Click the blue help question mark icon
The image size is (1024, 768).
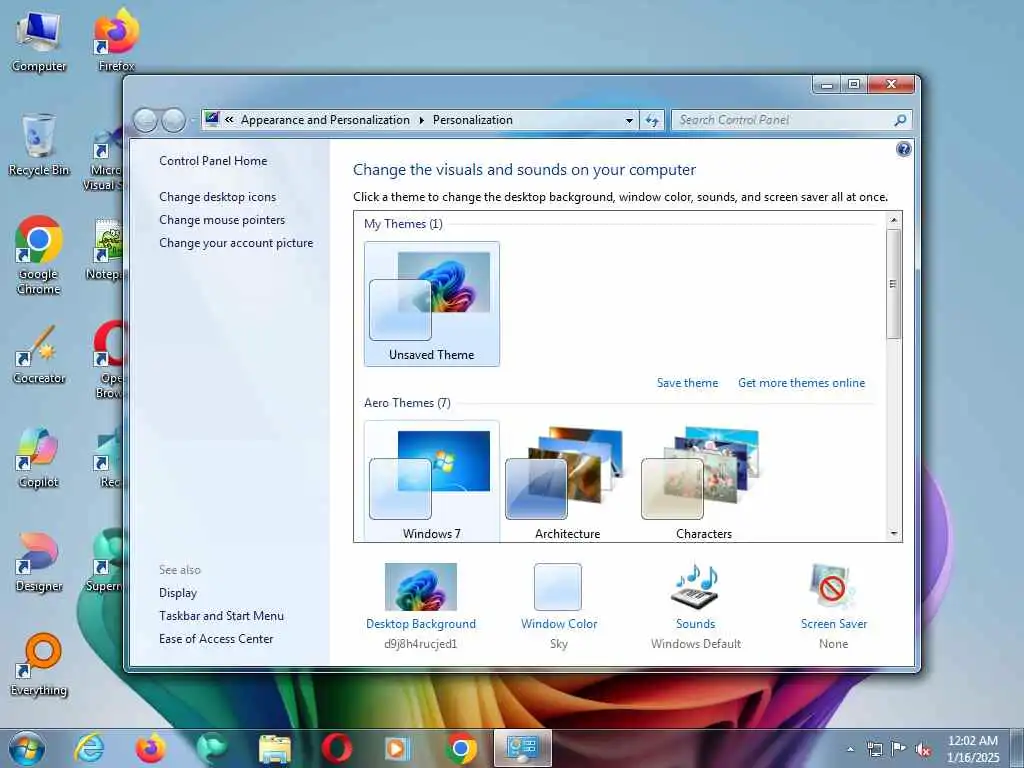pyautogui.click(x=903, y=150)
